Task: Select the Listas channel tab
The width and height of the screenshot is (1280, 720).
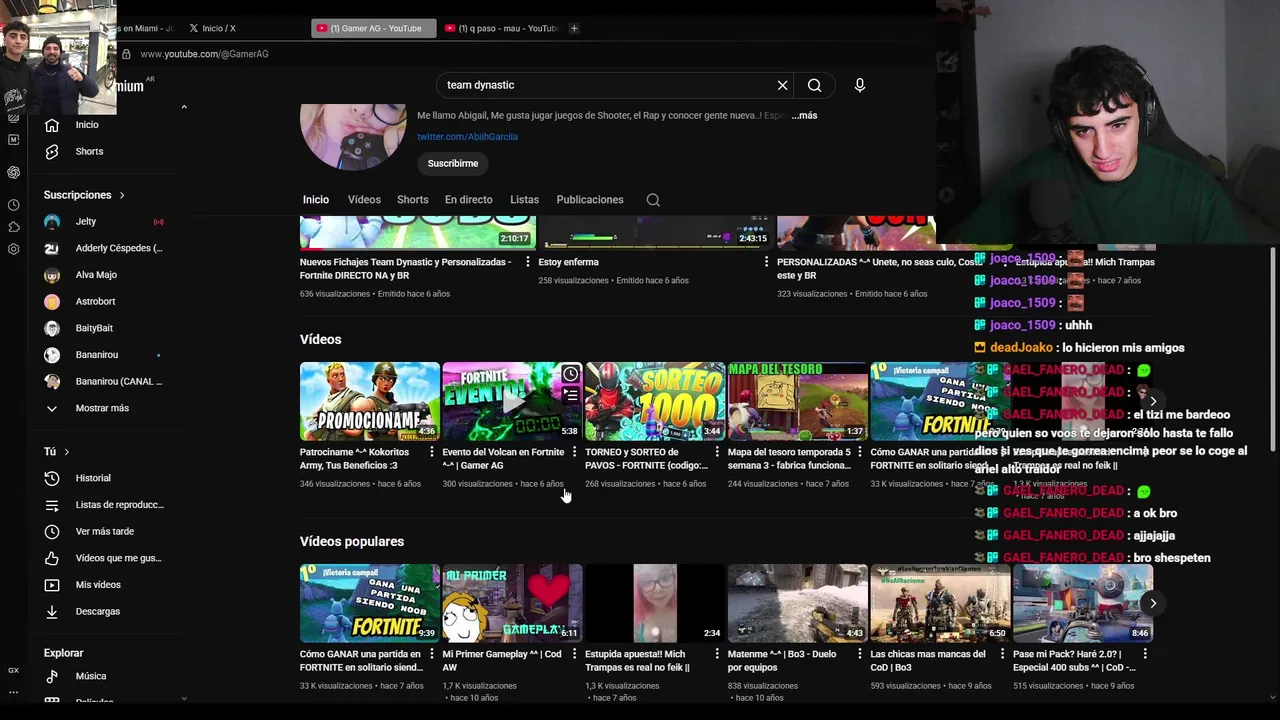Action: coord(524,200)
